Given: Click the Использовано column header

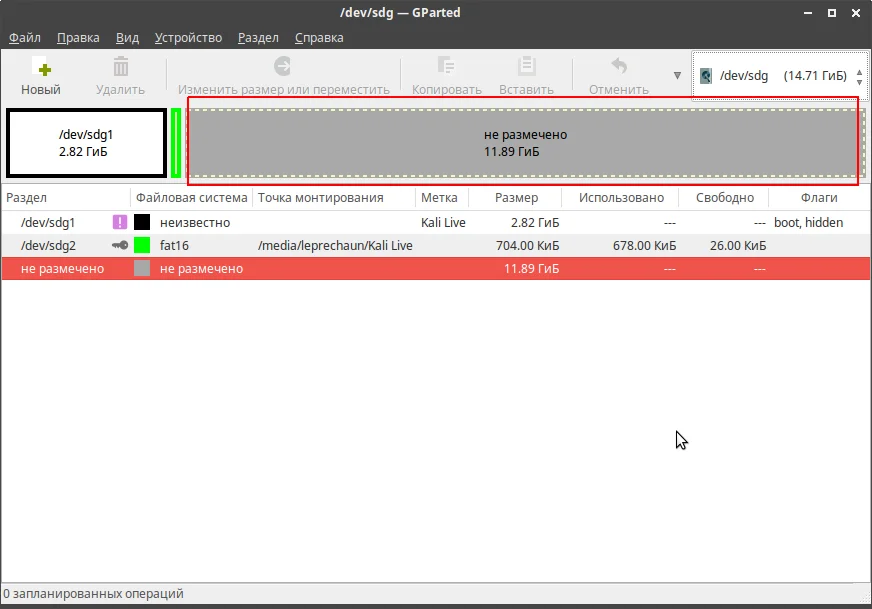Looking at the screenshot, I should point(621,197).
